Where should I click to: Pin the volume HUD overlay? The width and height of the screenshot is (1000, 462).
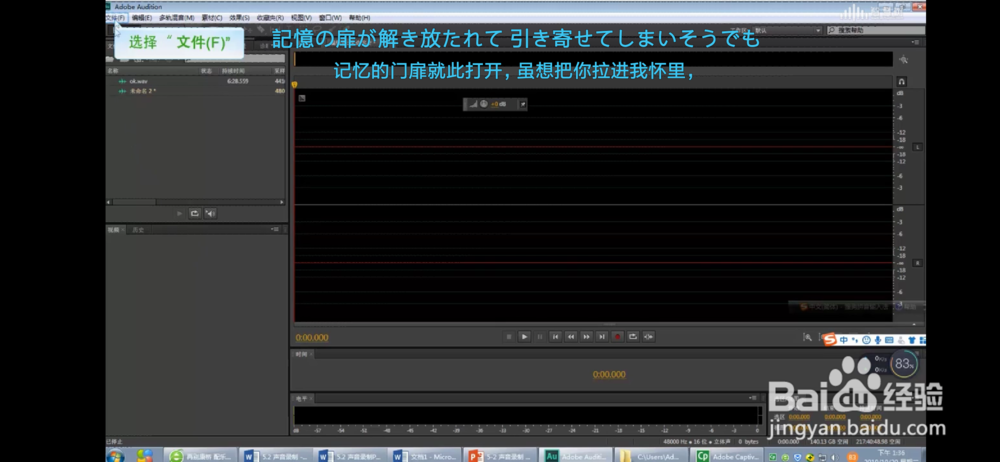point(522,104)
